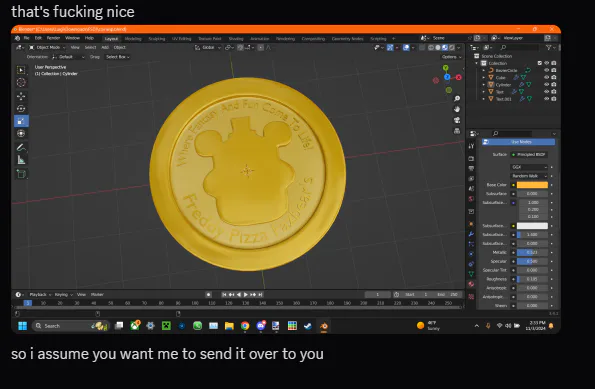Screen dimensions: 595x389
Task: Click the highlighted Scale tool
Action: pyautogui.click(x=21, y=121)
